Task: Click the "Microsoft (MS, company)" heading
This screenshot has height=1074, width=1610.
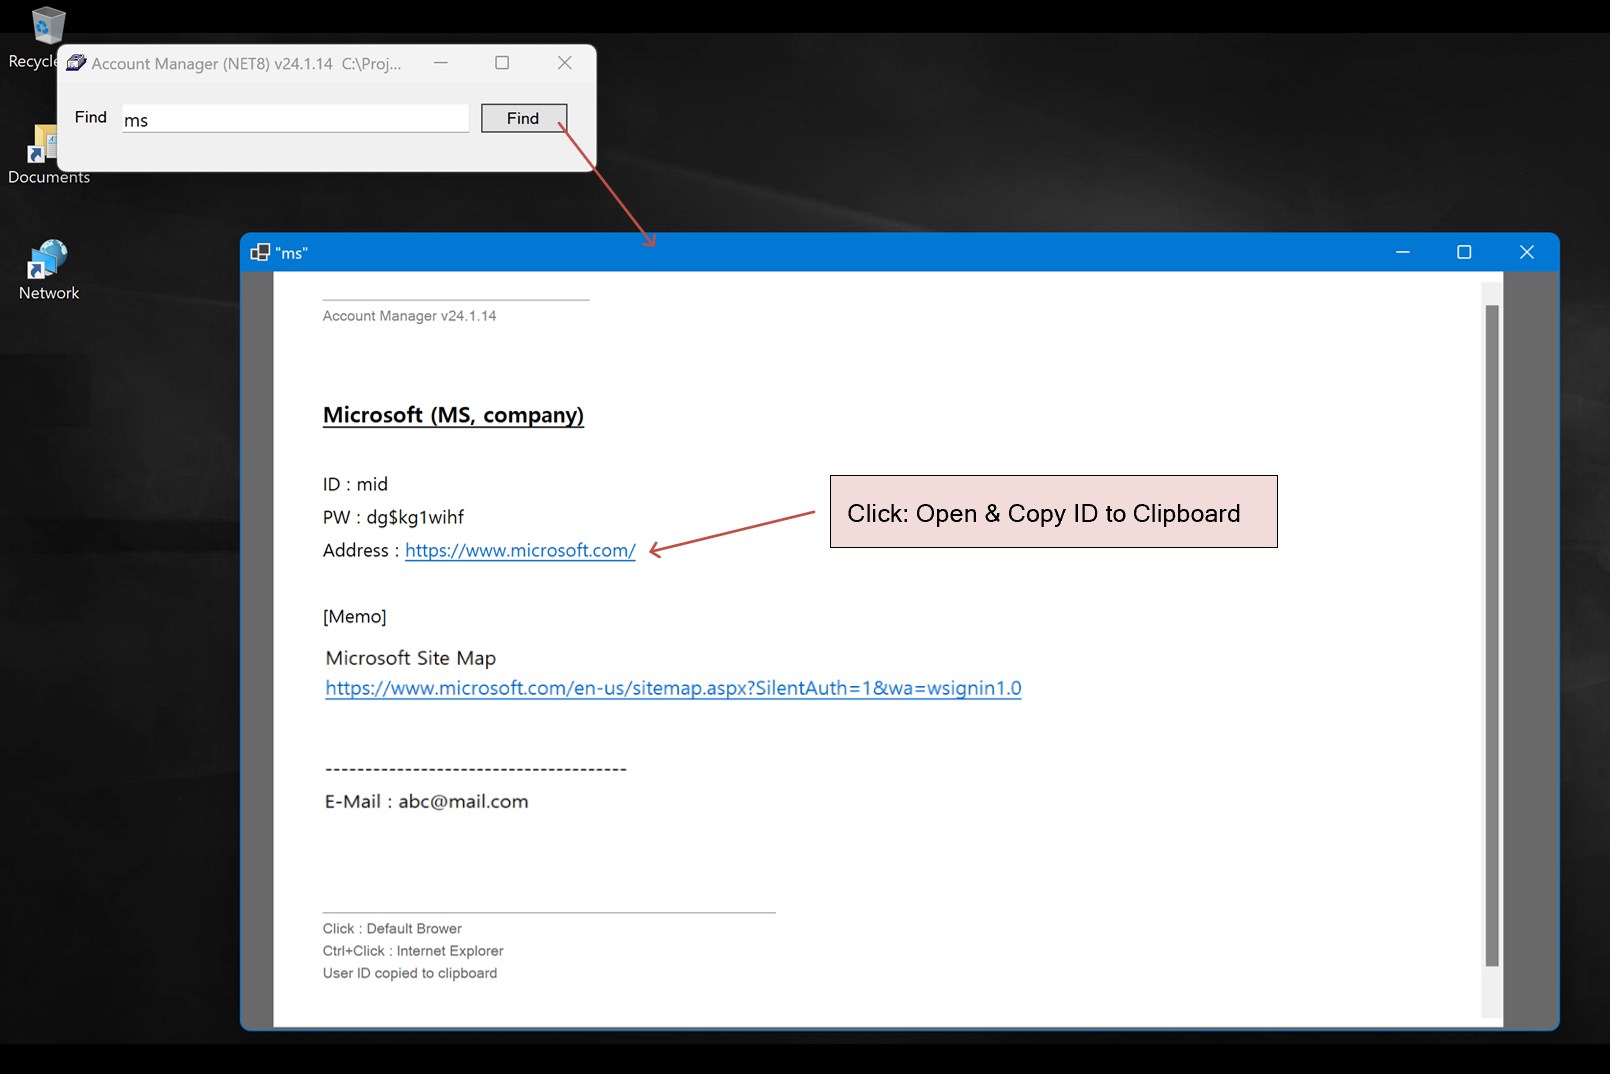Action: (453, 415)
